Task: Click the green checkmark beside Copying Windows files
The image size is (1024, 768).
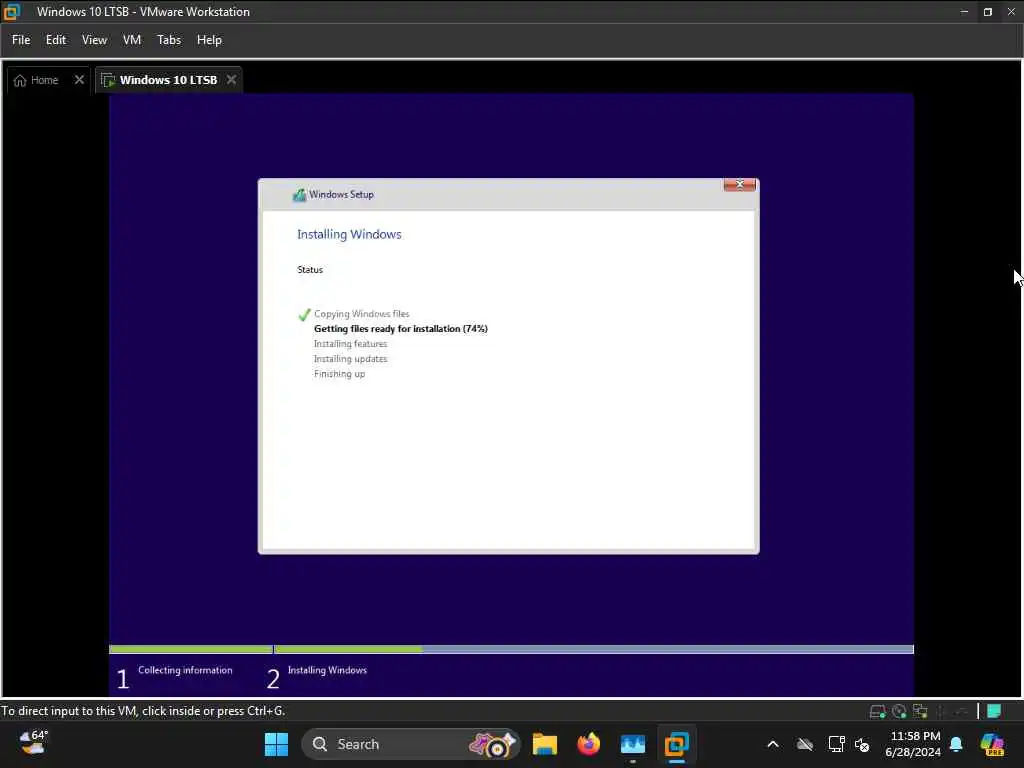Action: [304, 315]
